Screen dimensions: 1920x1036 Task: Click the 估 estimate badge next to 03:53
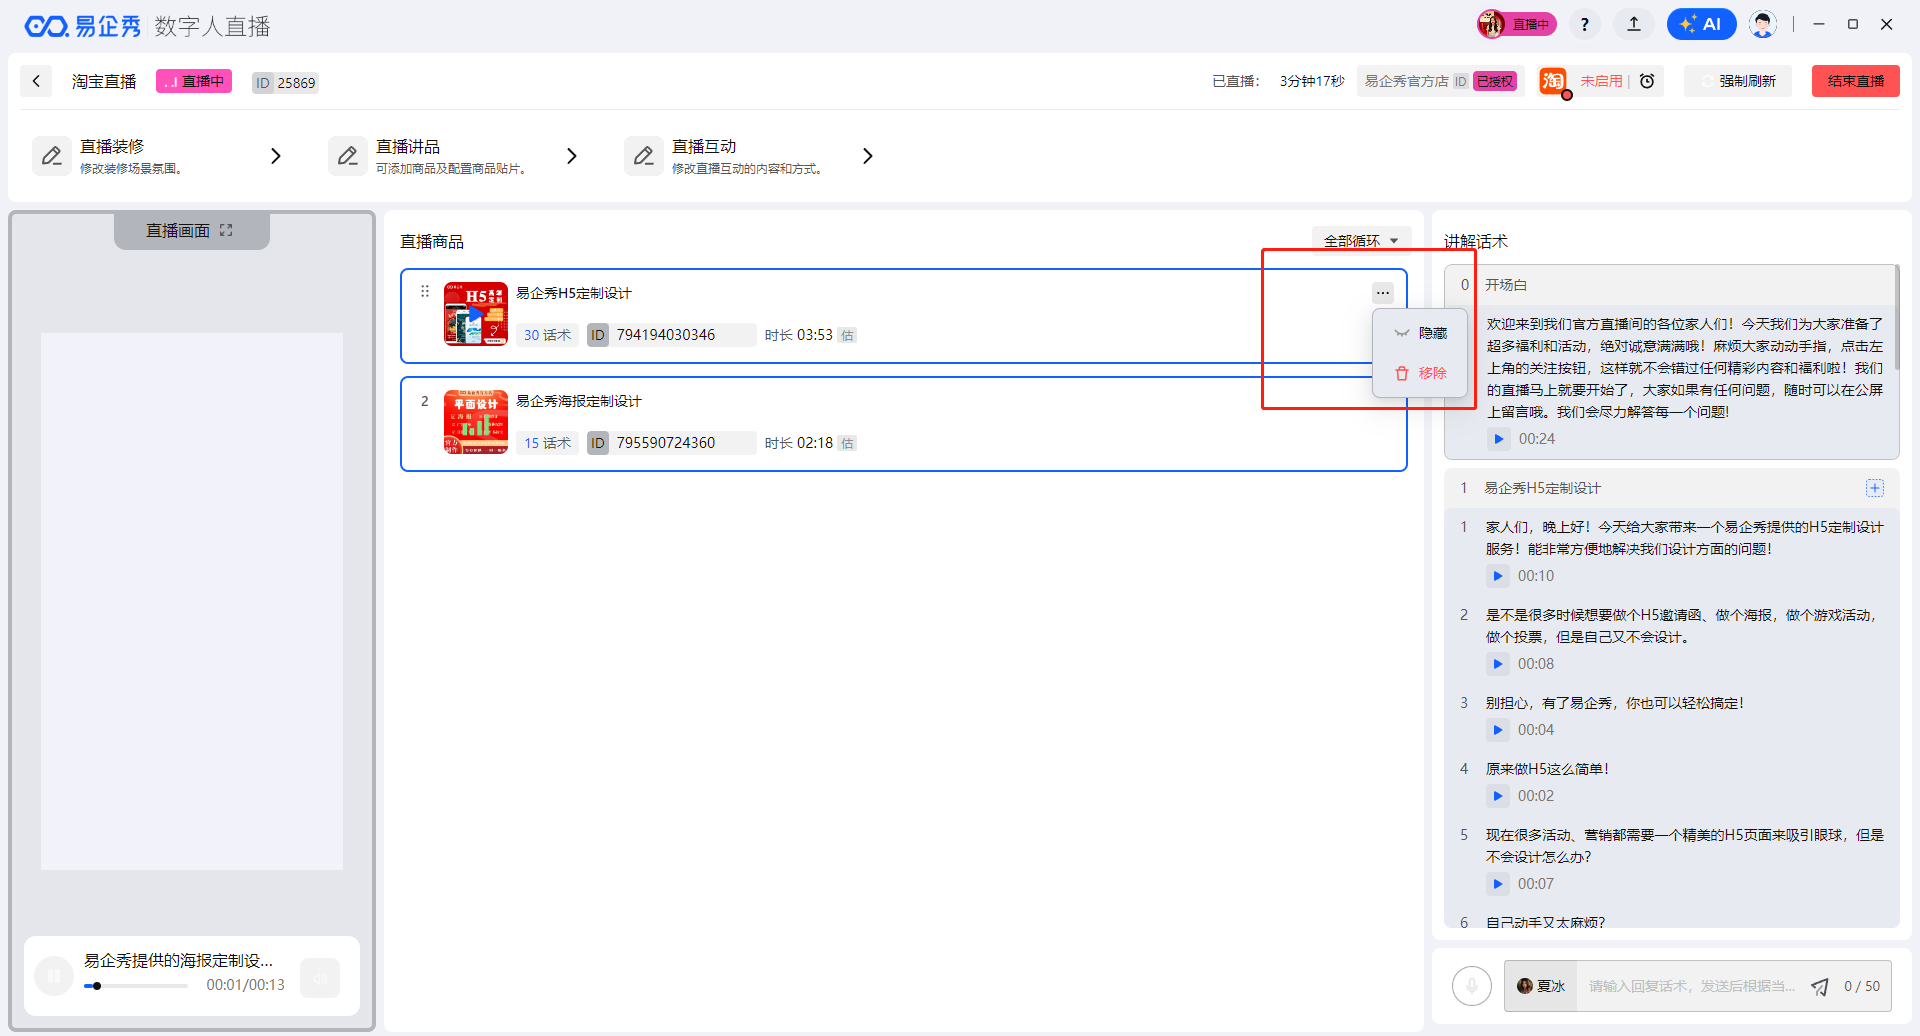click(848, 335)
